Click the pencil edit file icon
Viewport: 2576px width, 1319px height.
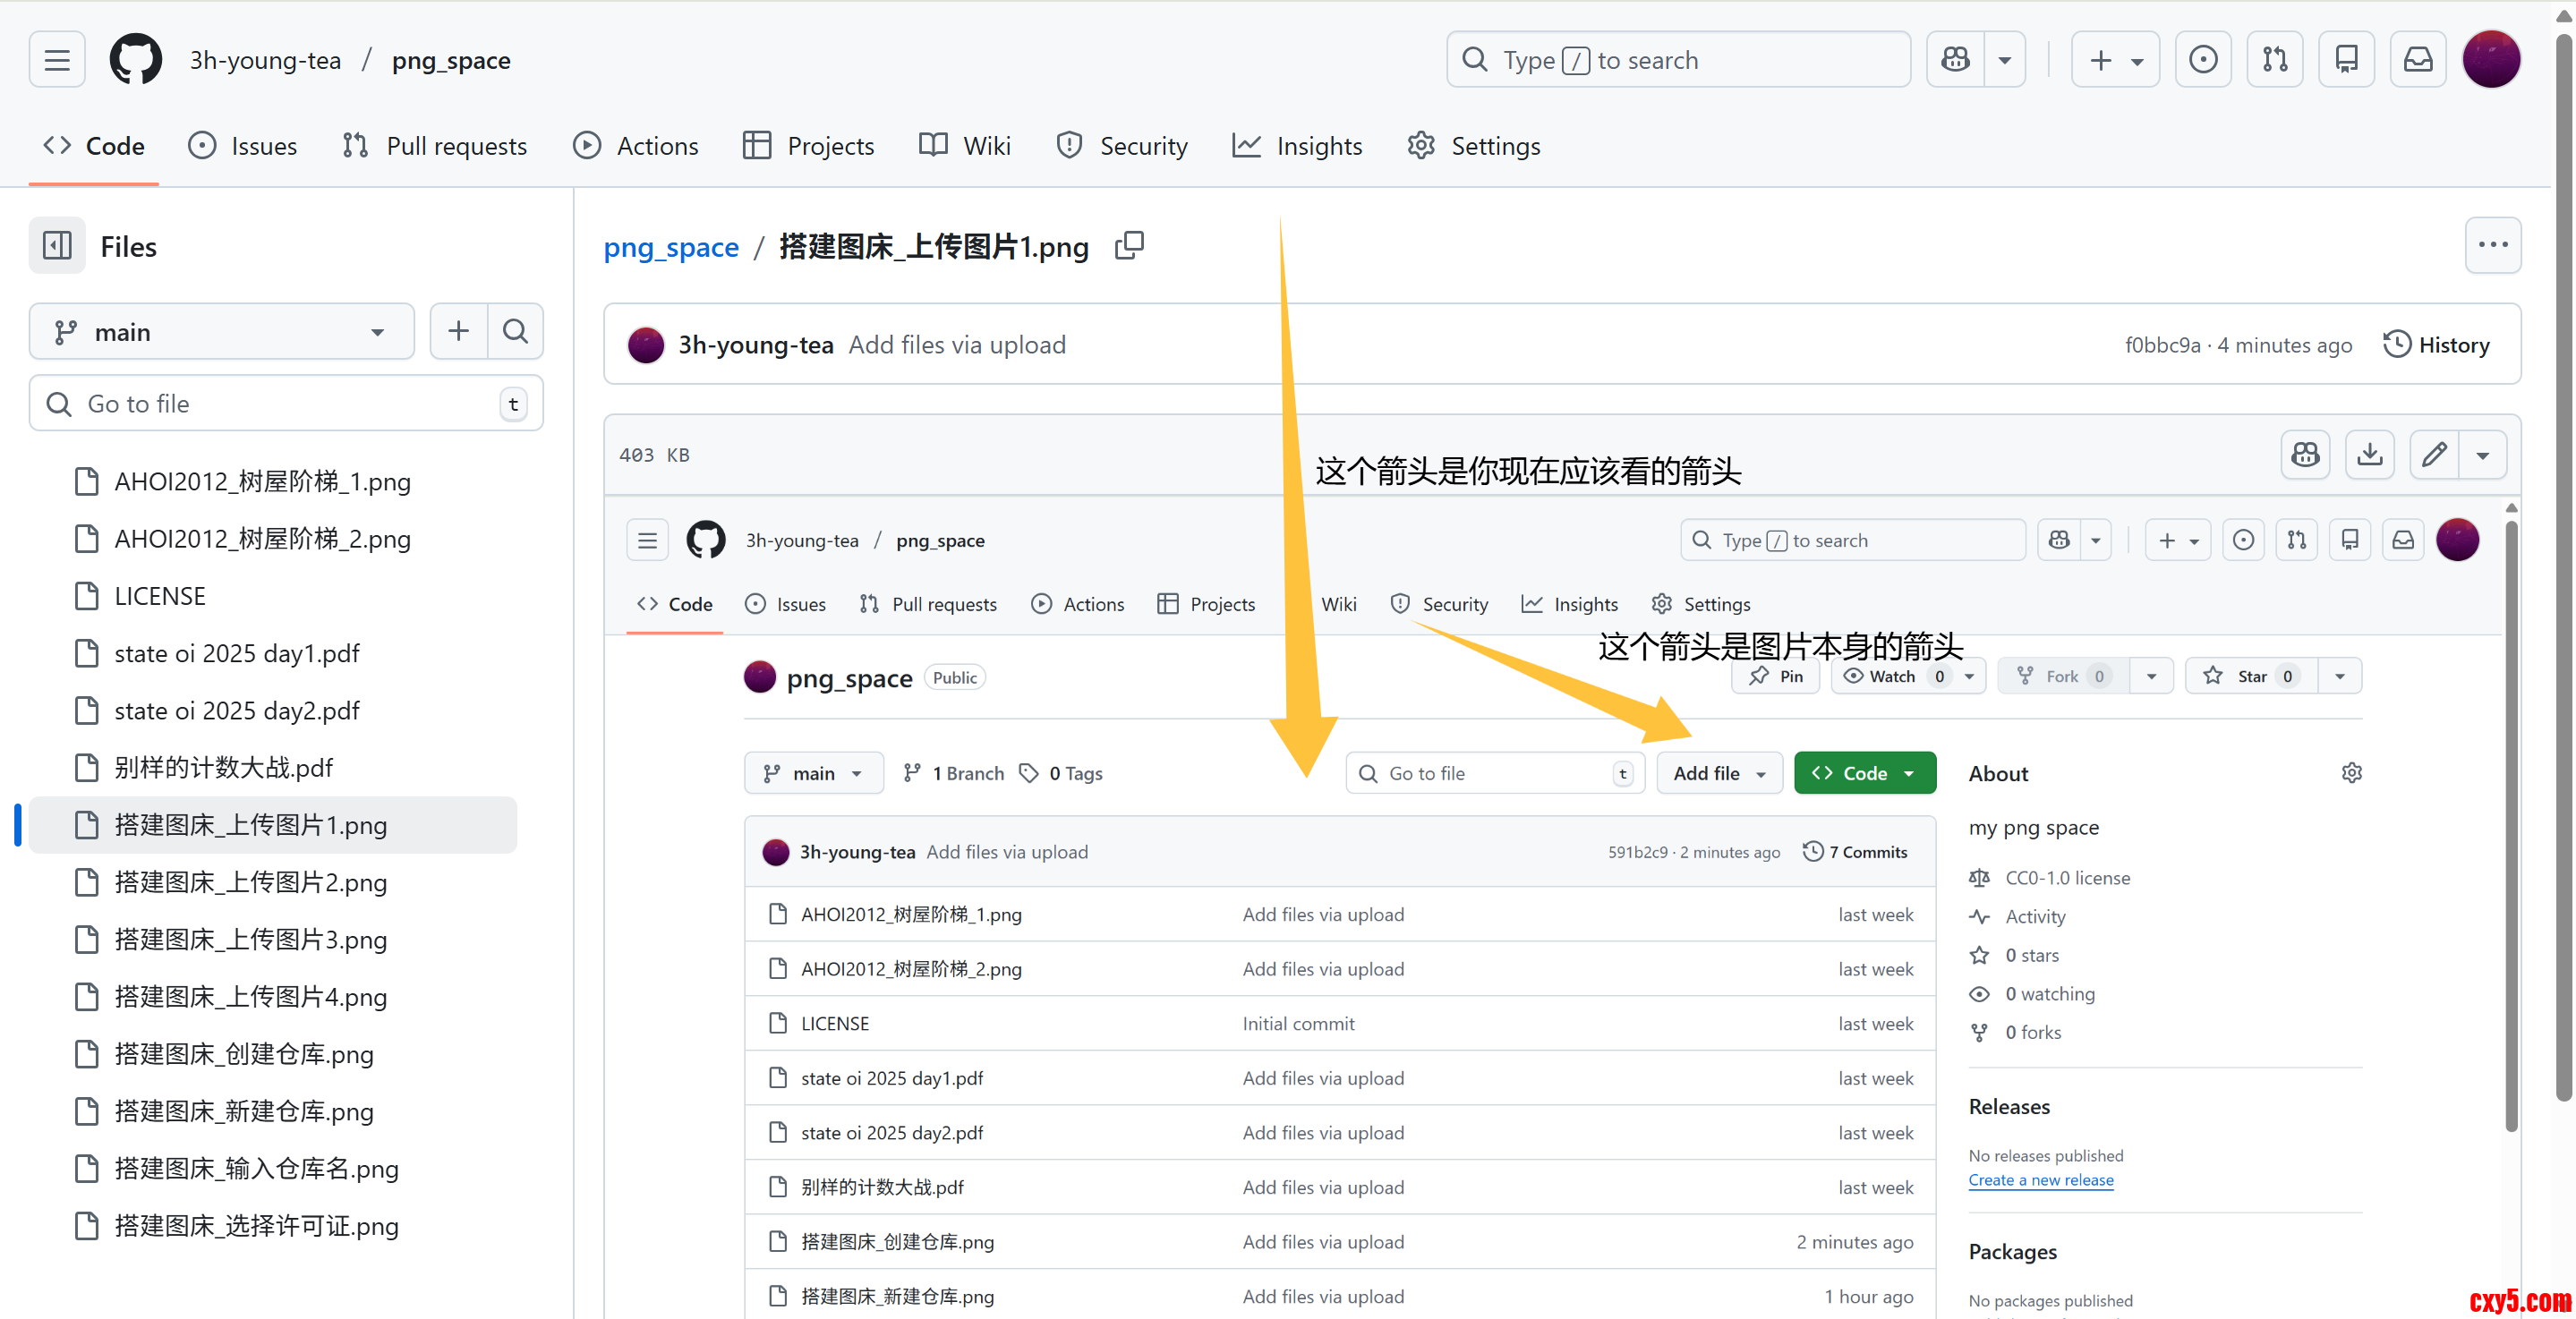point(2434,455)
